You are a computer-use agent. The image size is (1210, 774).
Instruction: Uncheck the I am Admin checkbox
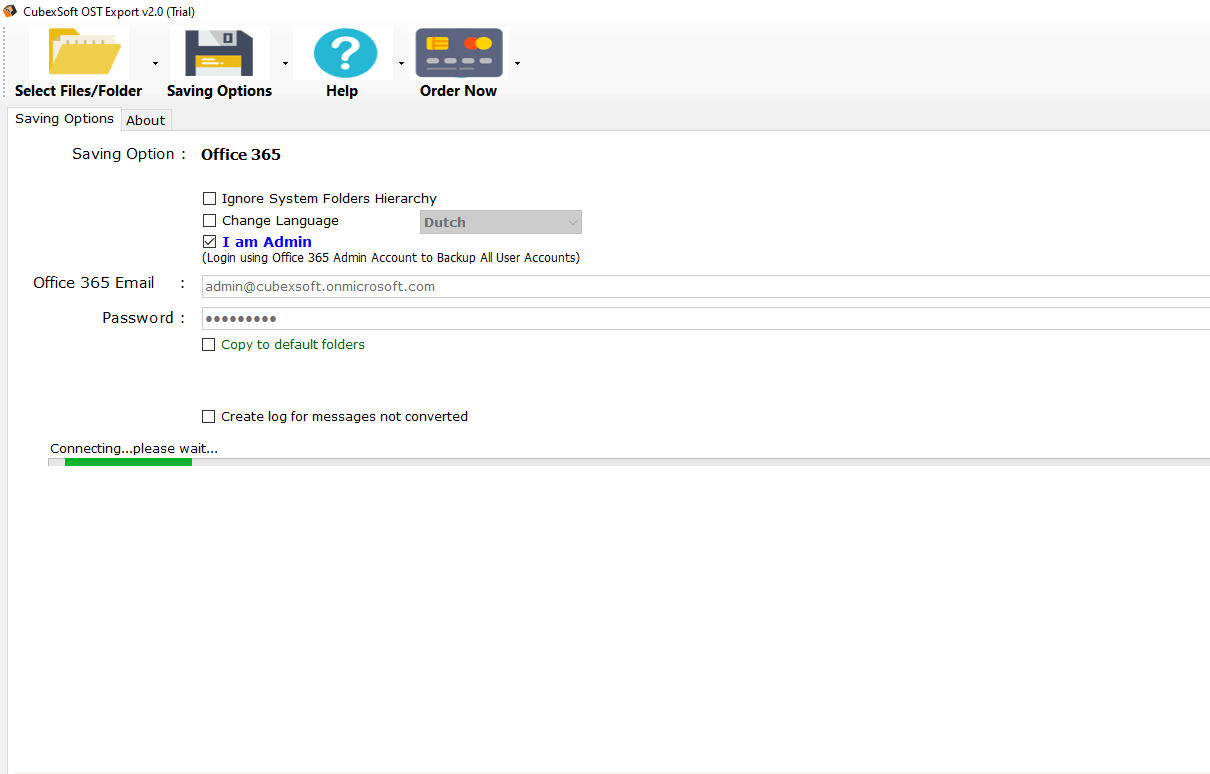point(209,242)
